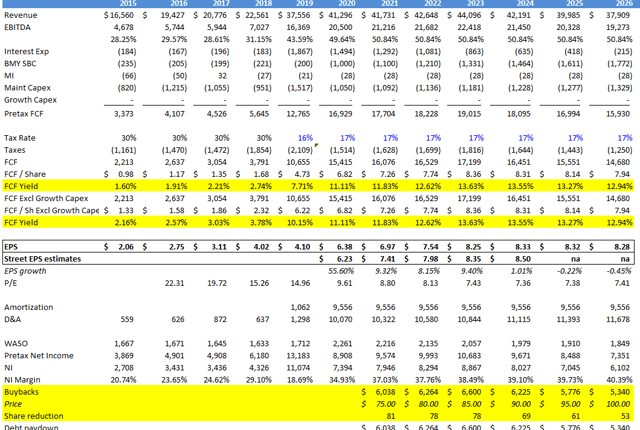Select the NI margin cell 18.69%

coord(300,380)
